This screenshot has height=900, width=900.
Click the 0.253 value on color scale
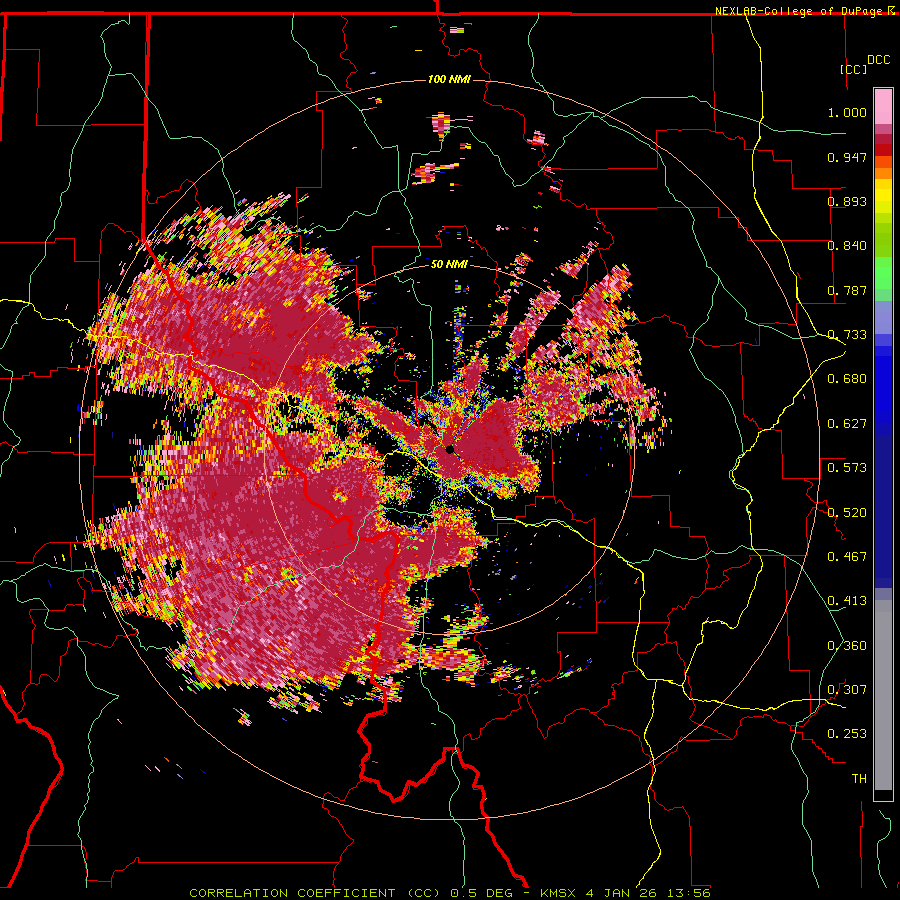coord(847,734)
